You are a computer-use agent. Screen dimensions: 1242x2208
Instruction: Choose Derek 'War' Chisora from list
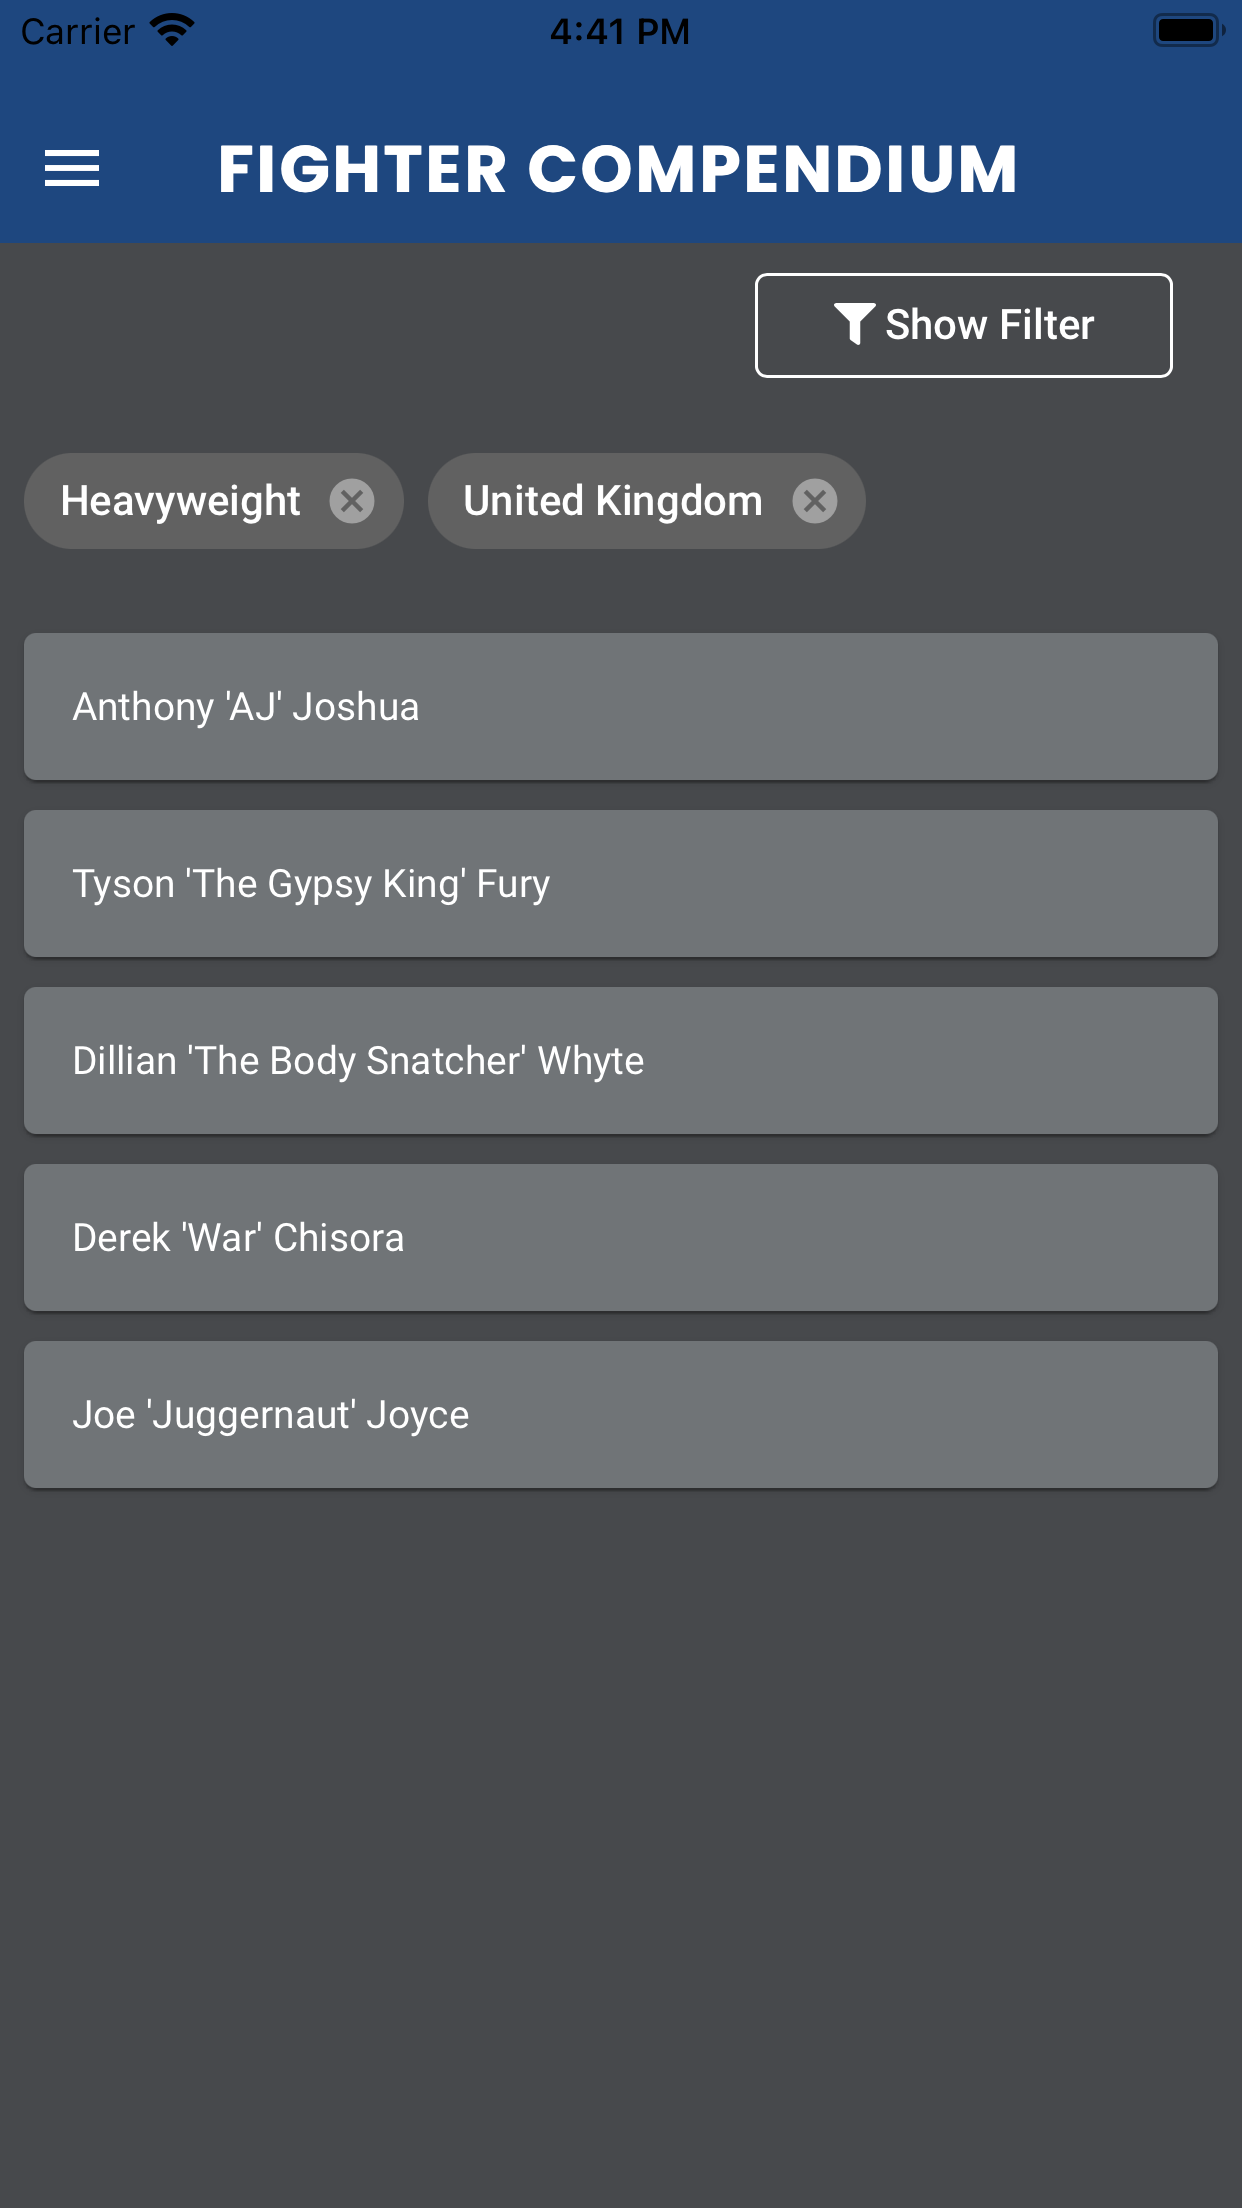point(620,1237)
